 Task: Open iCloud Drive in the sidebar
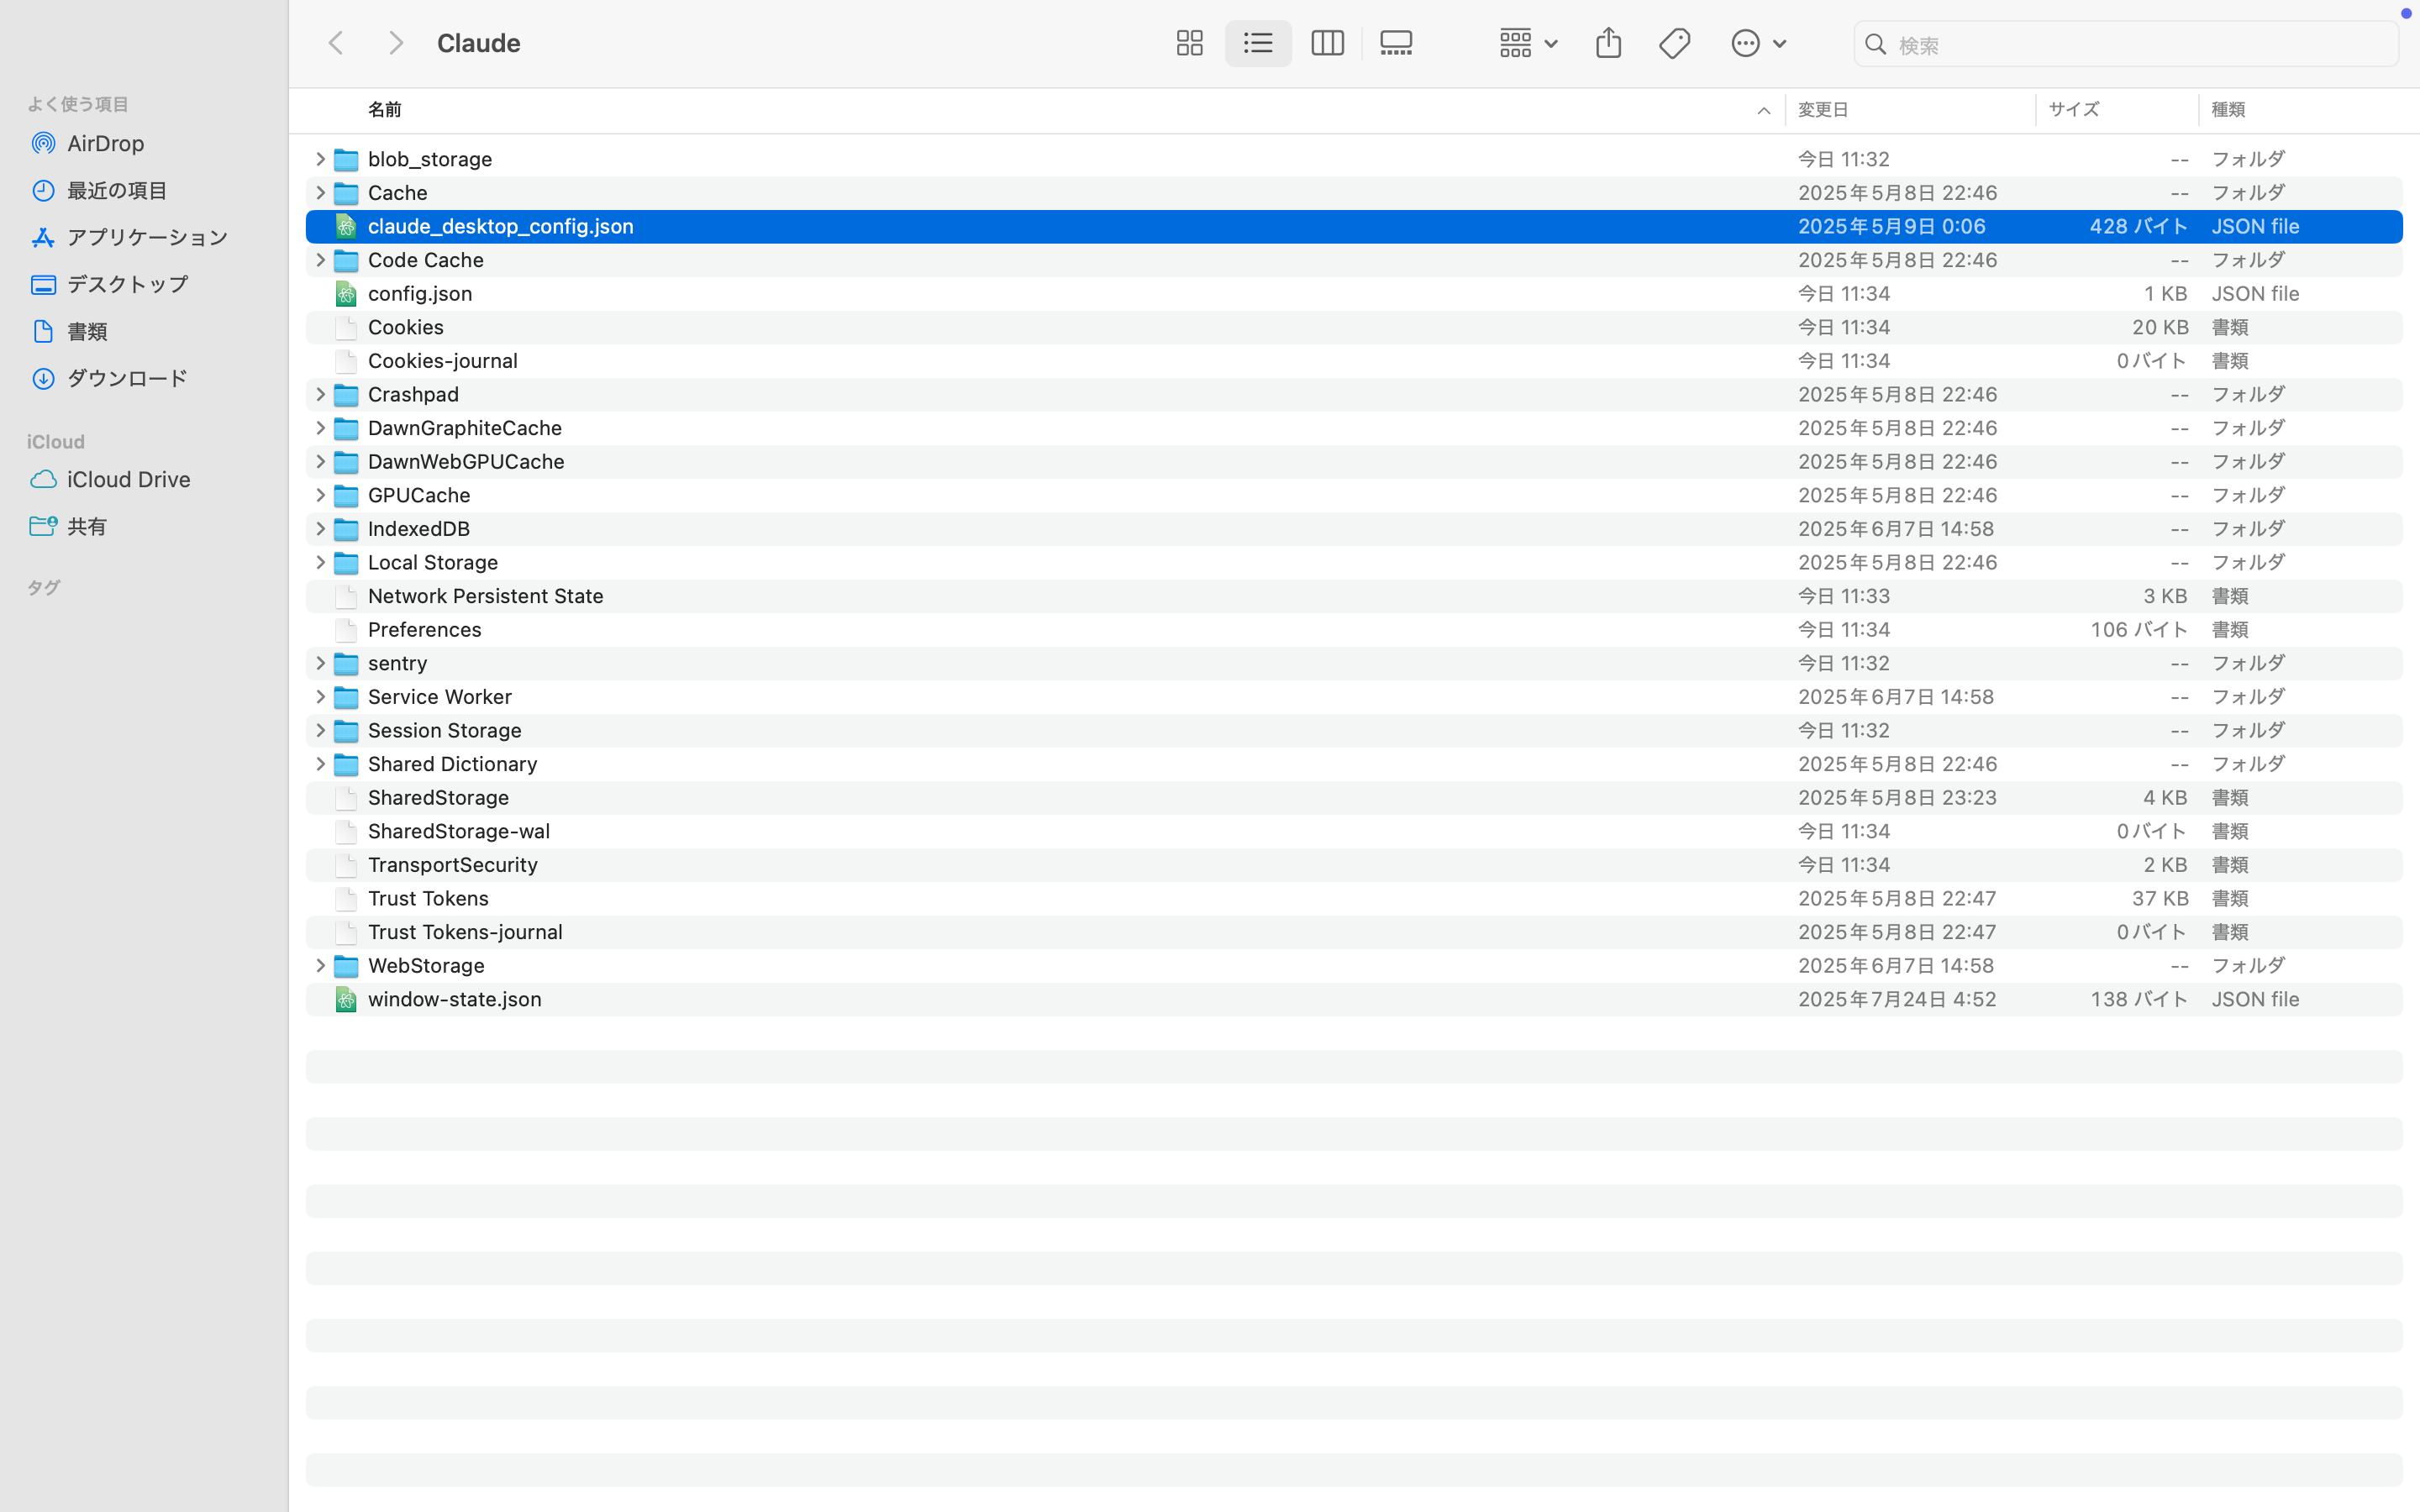[x=128, y=479]
